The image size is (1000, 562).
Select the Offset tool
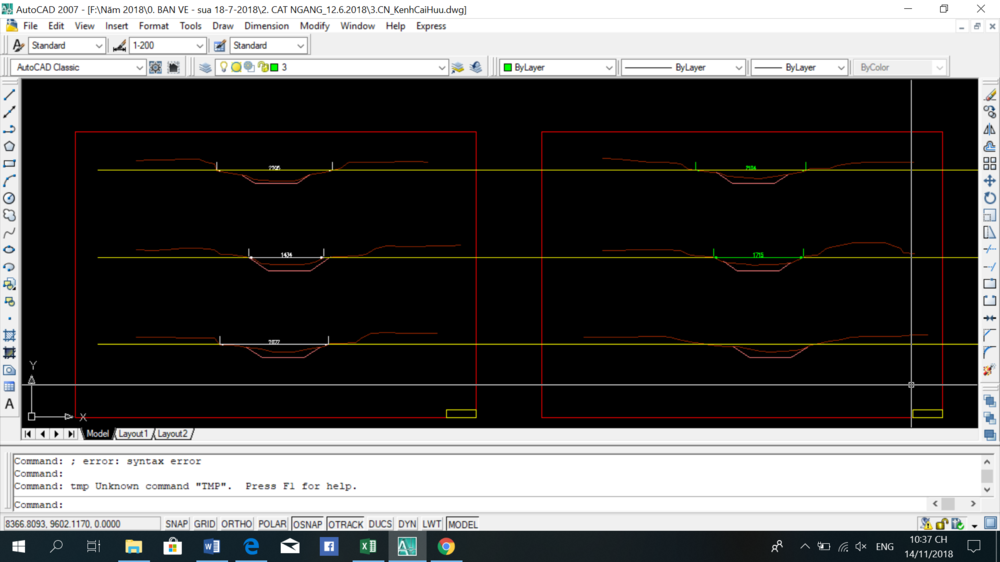pos(990,147)
